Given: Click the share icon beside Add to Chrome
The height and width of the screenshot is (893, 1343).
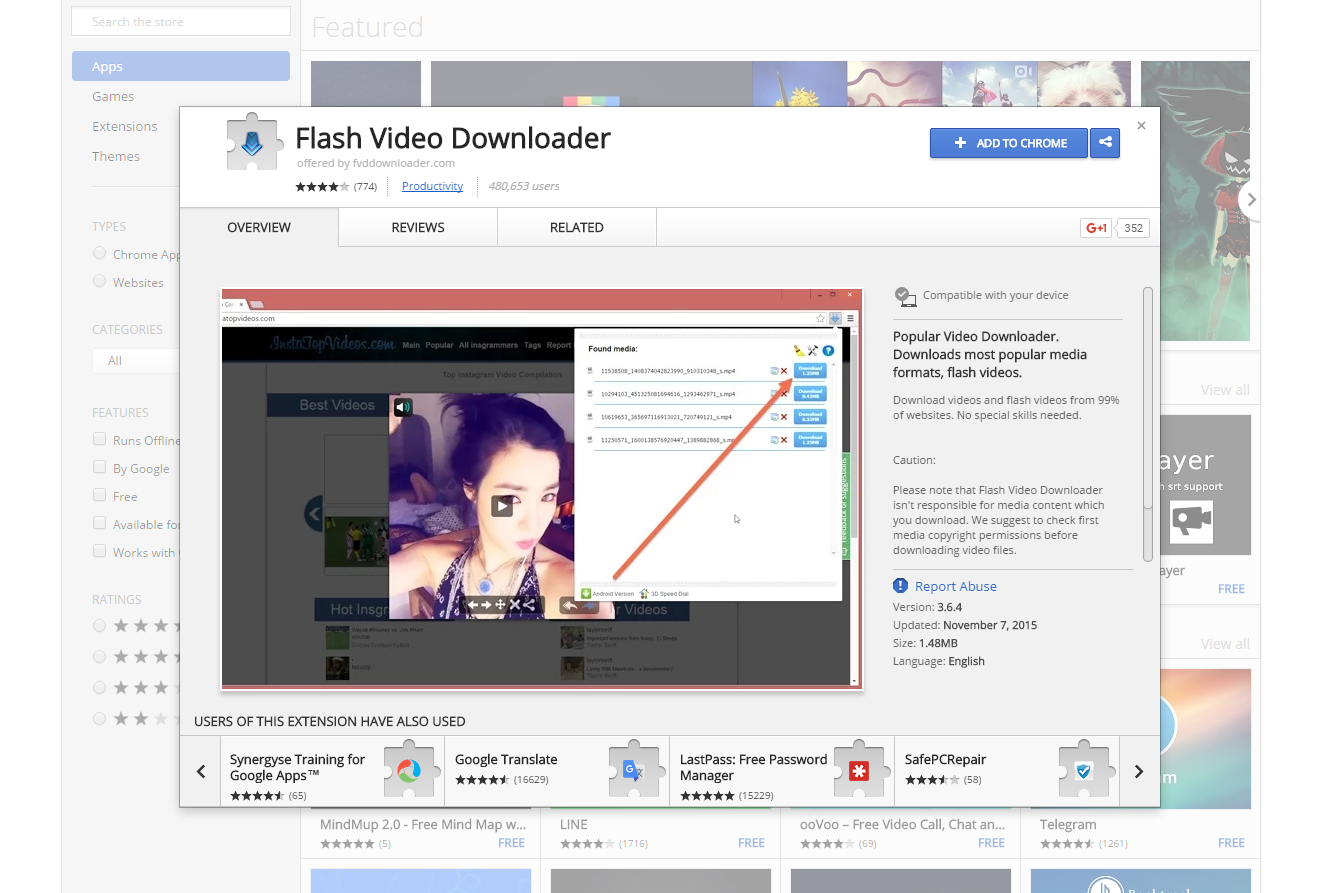Looking at the screenshot, I should [x=1105, y=143].
